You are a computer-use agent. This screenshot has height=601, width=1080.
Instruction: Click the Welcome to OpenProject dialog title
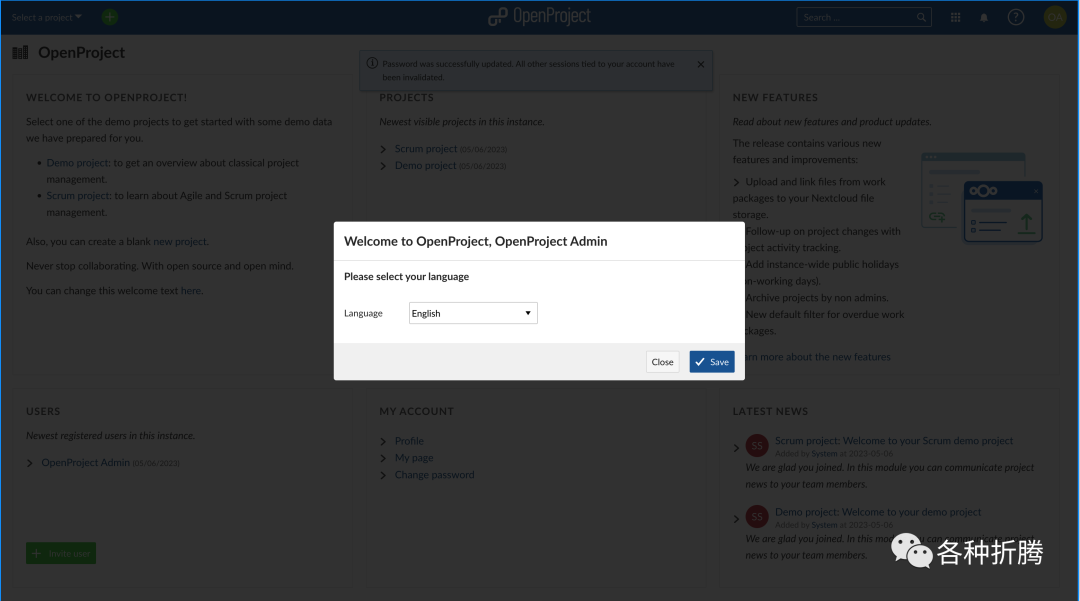click(x=476, y=242)
